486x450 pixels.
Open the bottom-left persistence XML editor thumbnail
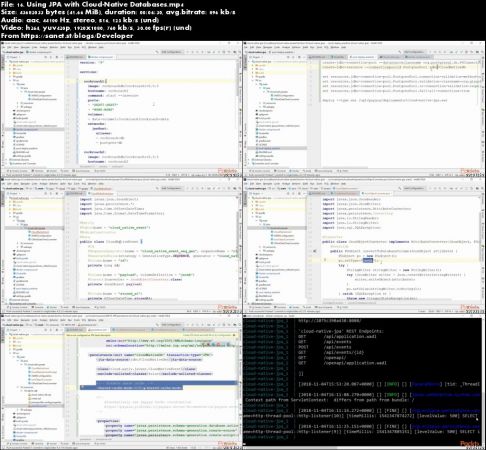click(x=121, y=382)
